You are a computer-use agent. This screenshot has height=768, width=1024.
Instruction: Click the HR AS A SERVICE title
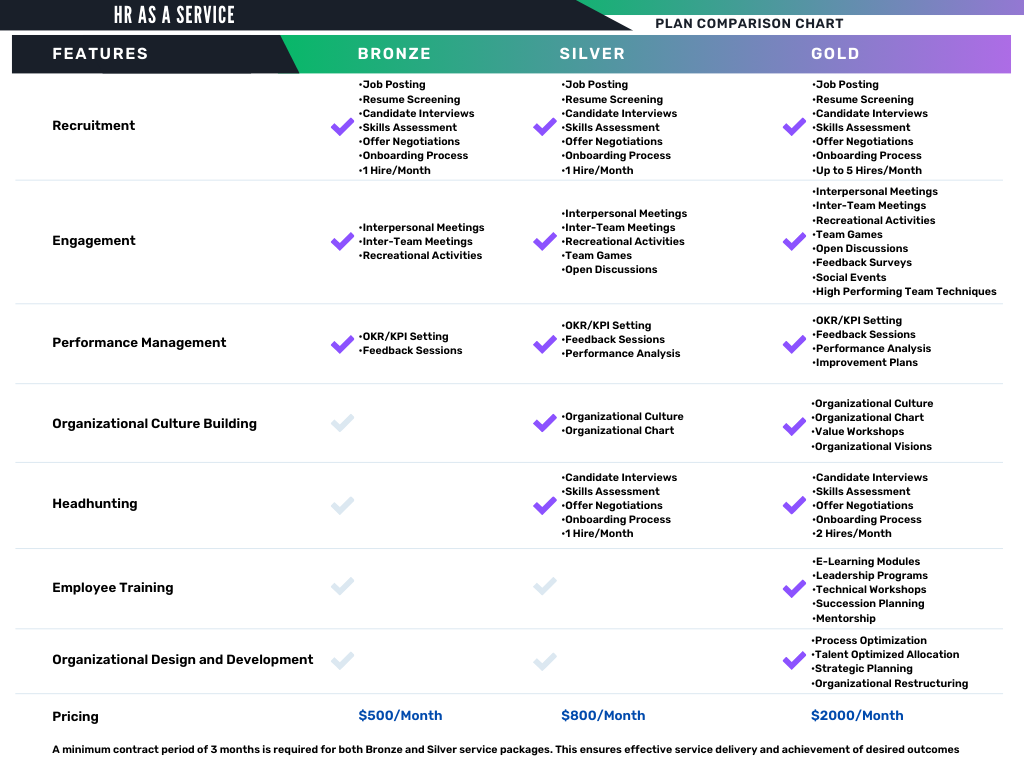tap(174, 15)
